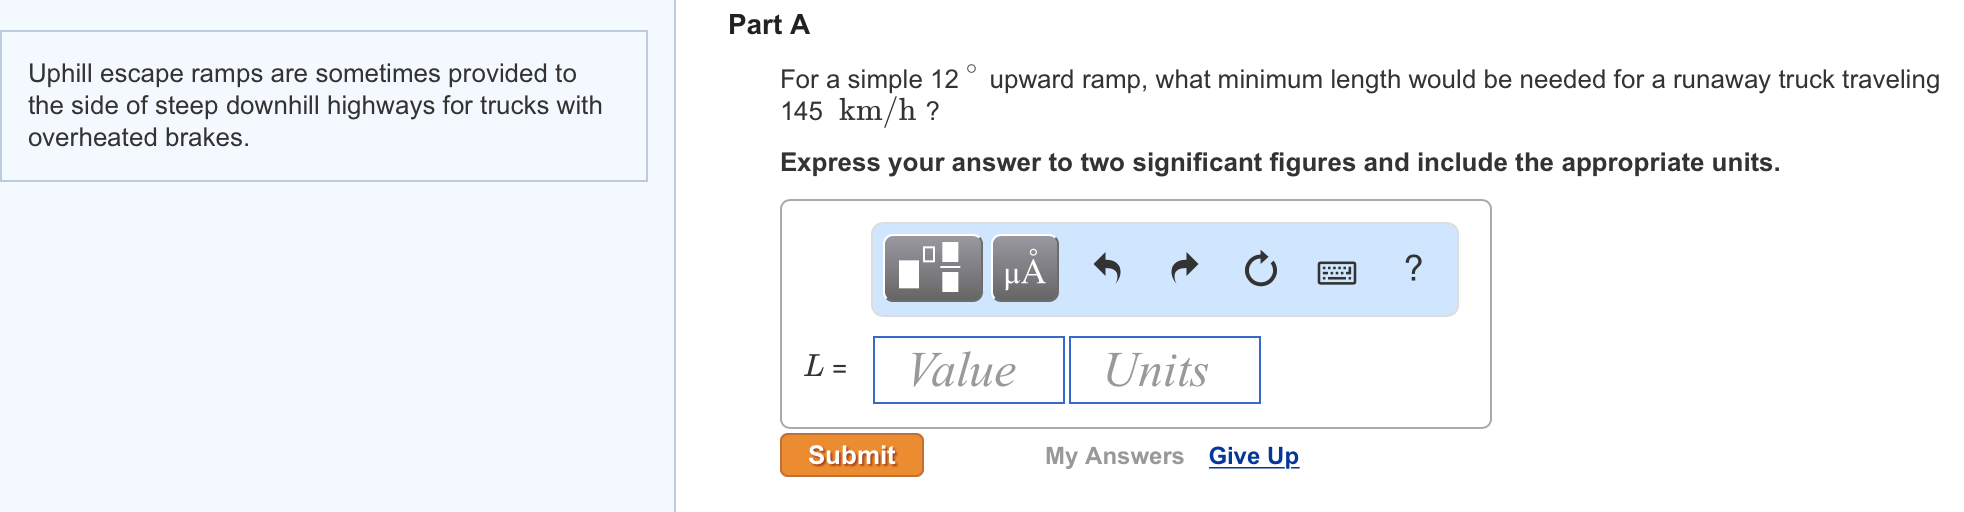Open help with the question mark icon
This screenshot has width=1964, height=512.
(x=1412, y=268)
